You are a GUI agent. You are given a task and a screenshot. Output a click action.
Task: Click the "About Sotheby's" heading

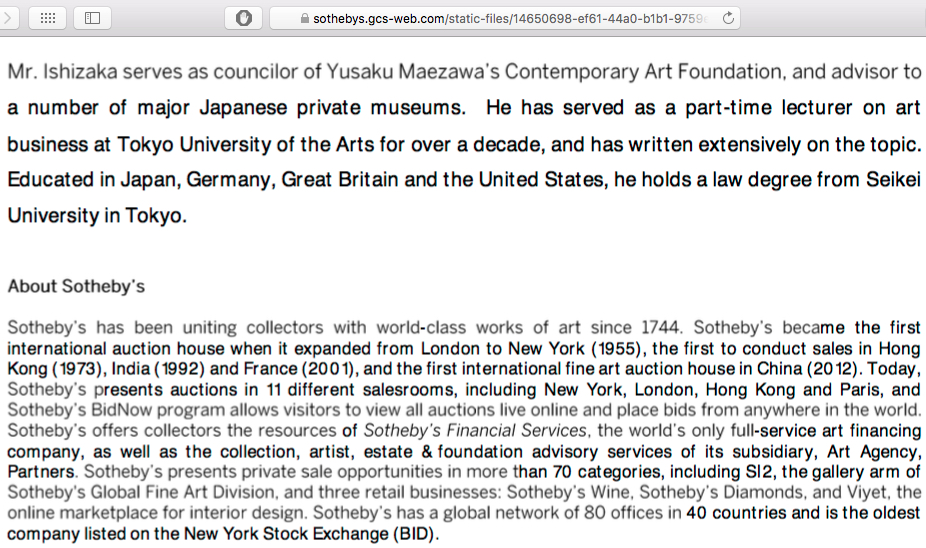pos(76,286)
